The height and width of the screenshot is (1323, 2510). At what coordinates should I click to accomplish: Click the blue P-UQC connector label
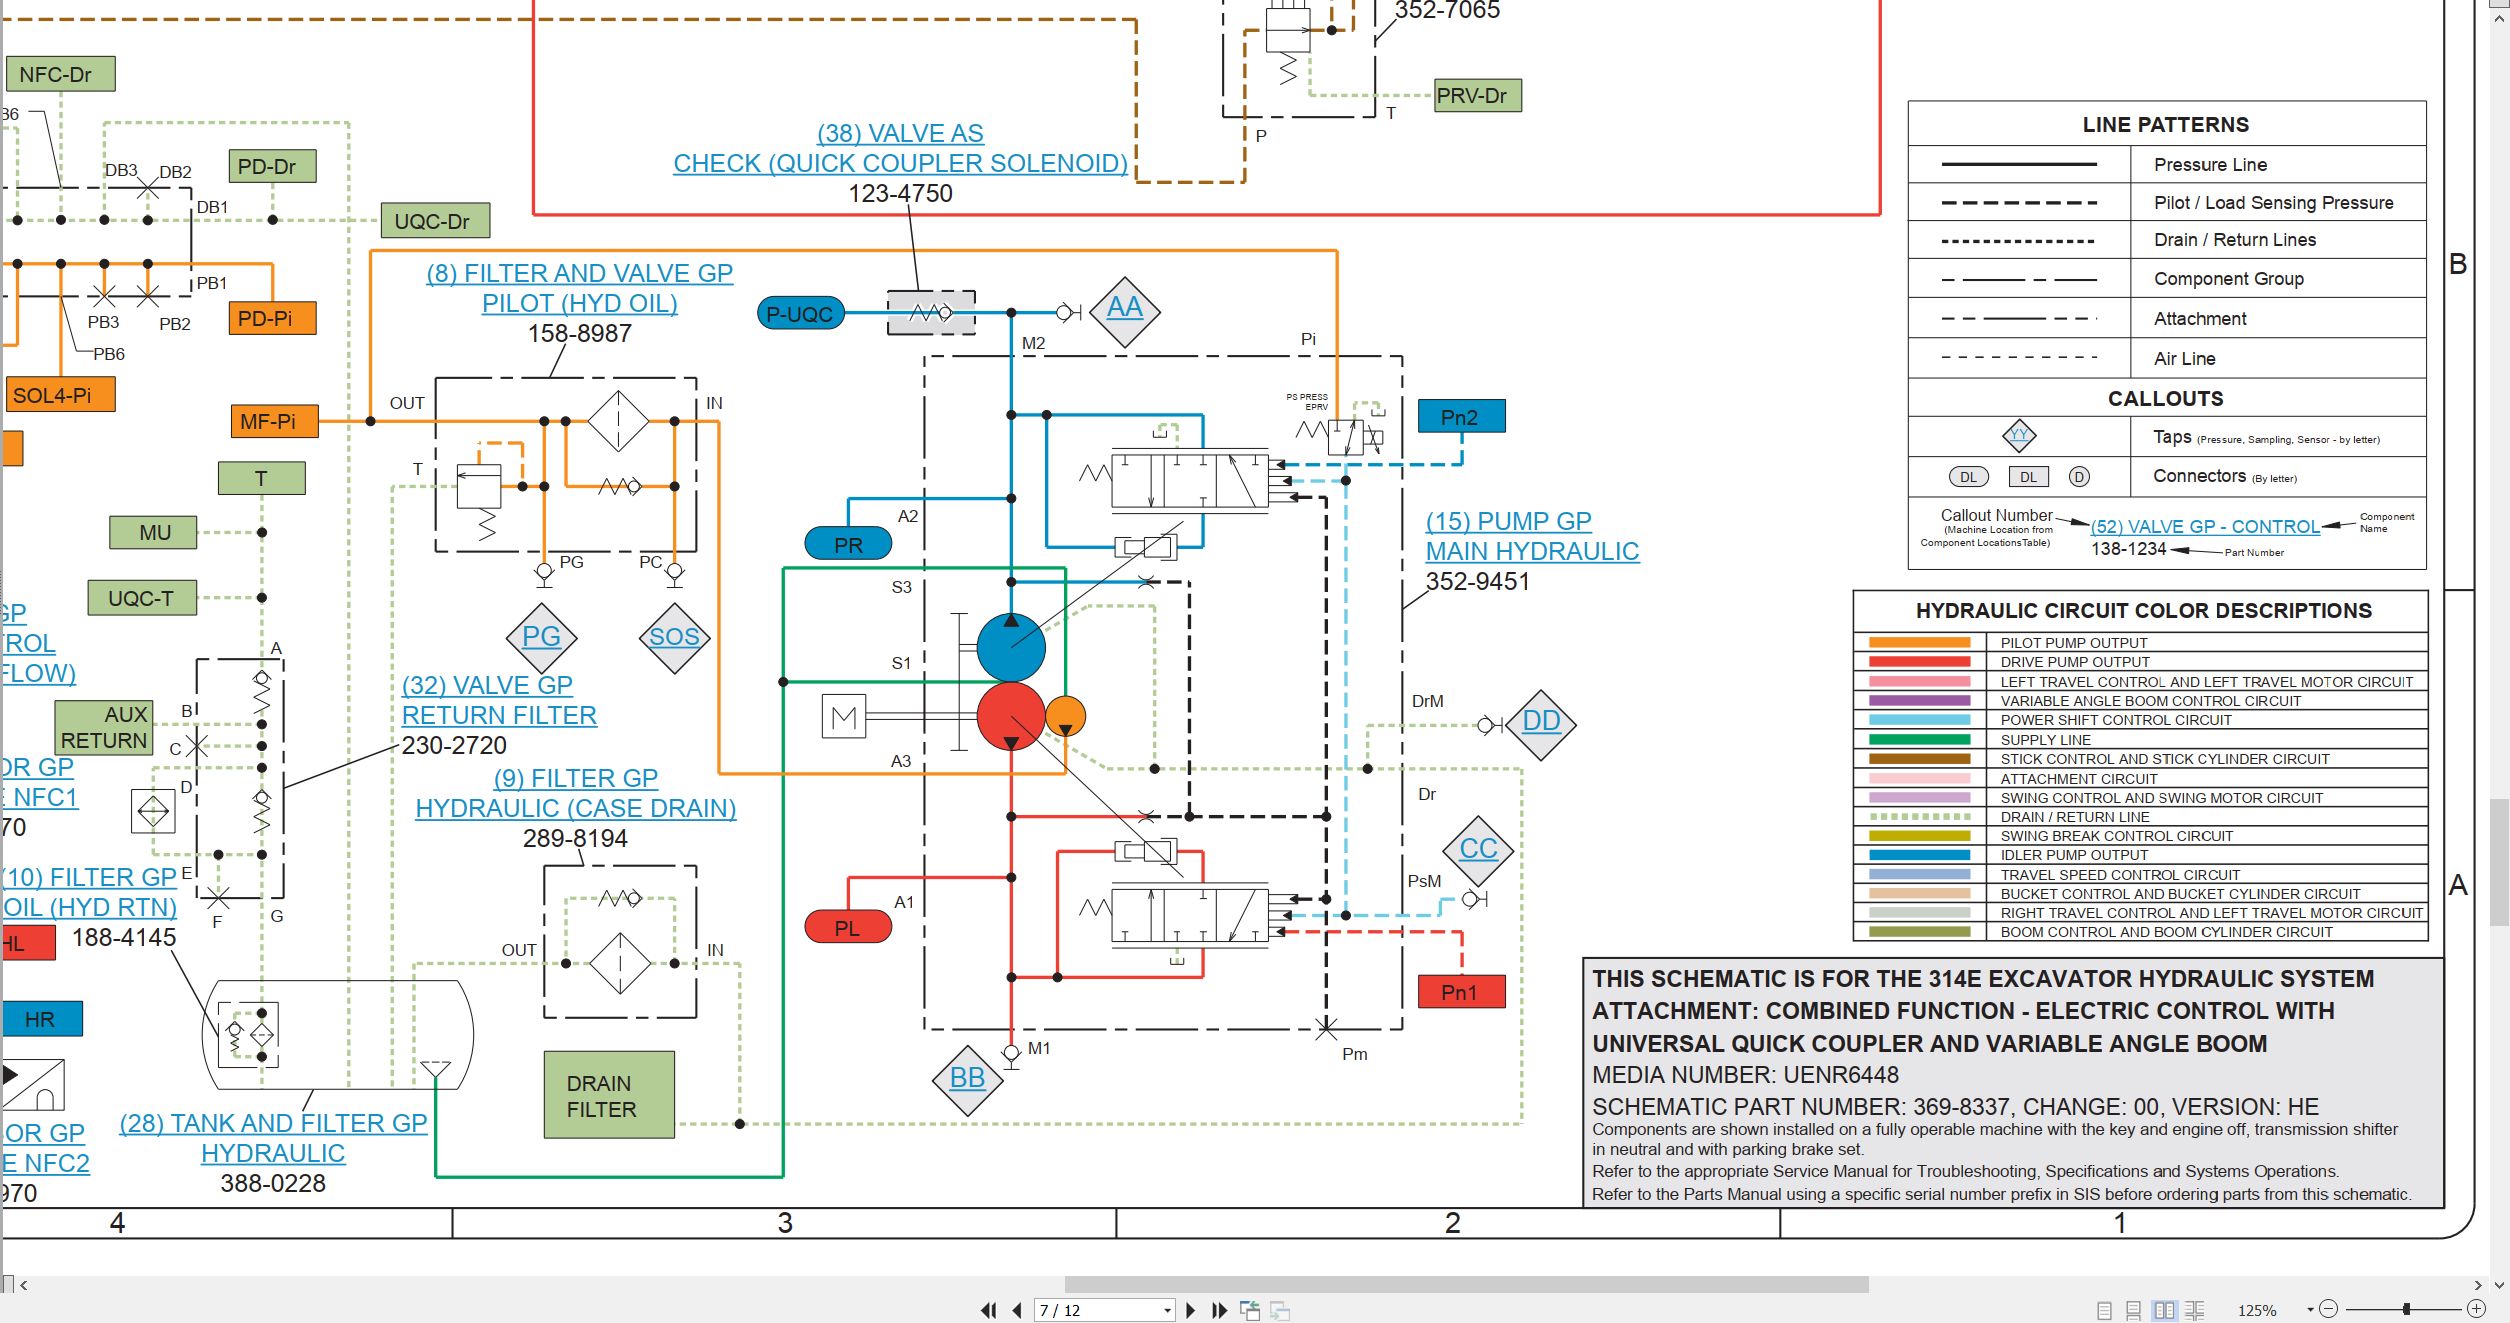coord(800,314)
